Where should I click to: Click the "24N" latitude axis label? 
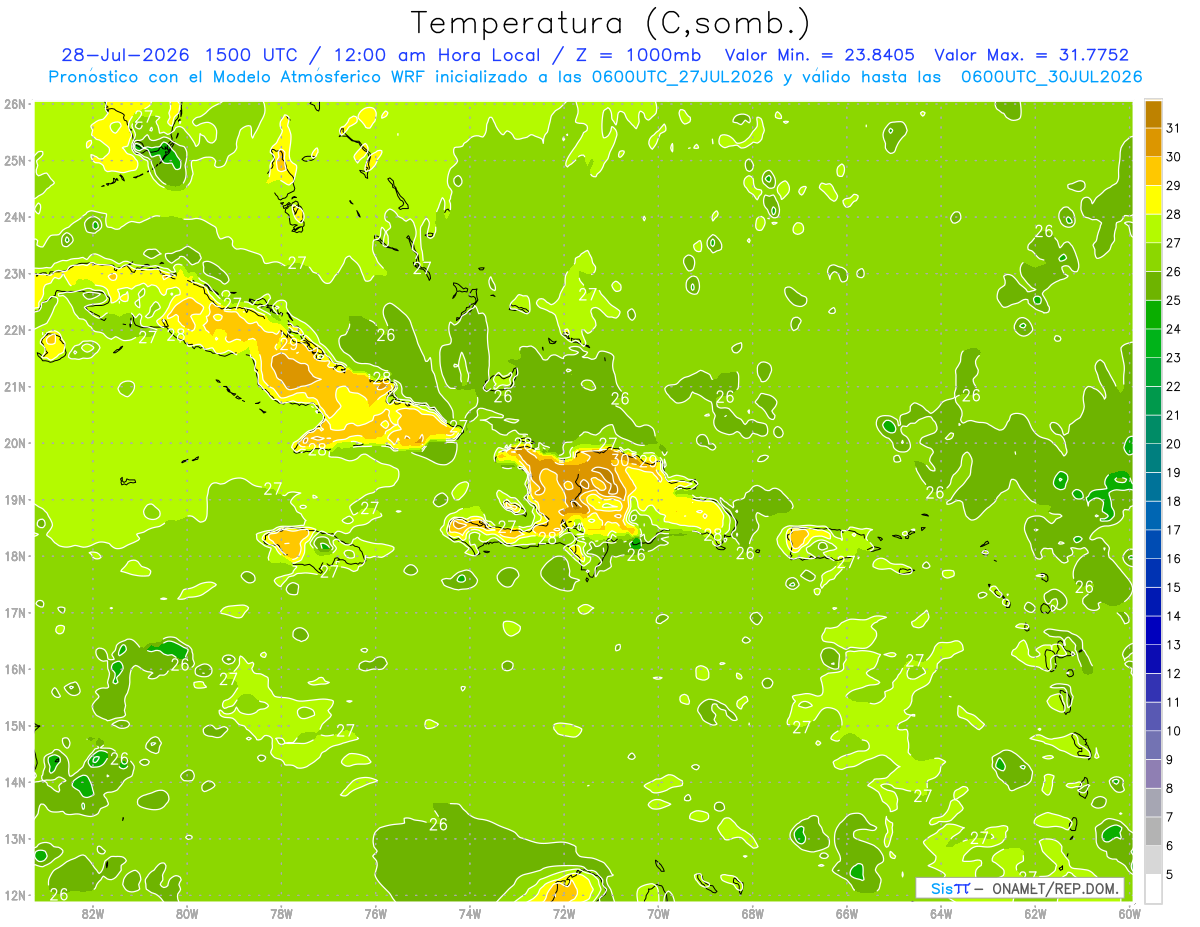point(16,216)
